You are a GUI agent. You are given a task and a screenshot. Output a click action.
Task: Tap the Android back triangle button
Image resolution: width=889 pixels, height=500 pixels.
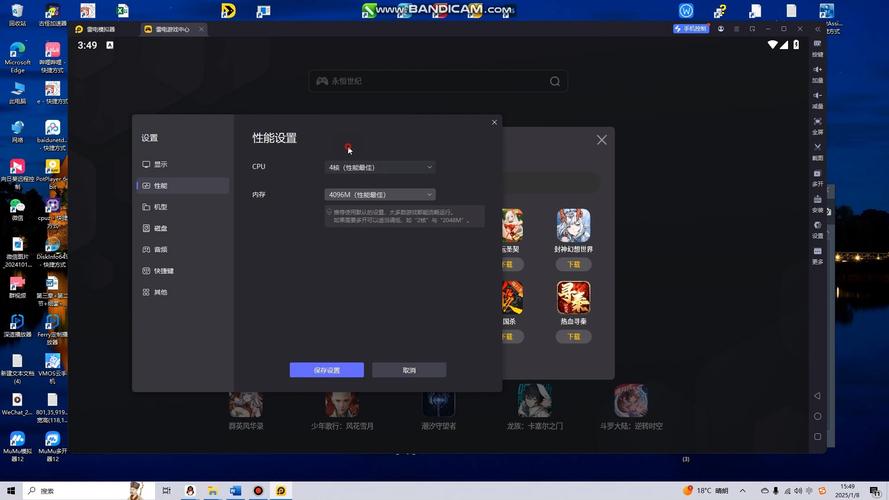pyautogui.click(x=818, y=396)
